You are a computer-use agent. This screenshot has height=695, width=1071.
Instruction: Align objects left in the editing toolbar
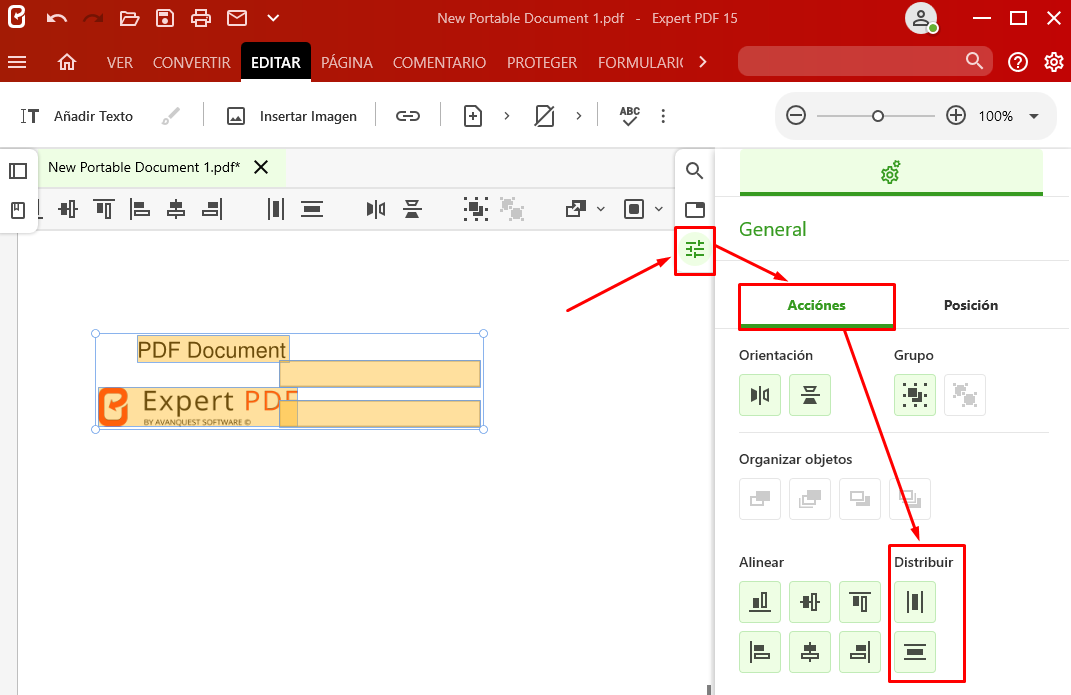[140, 209]
